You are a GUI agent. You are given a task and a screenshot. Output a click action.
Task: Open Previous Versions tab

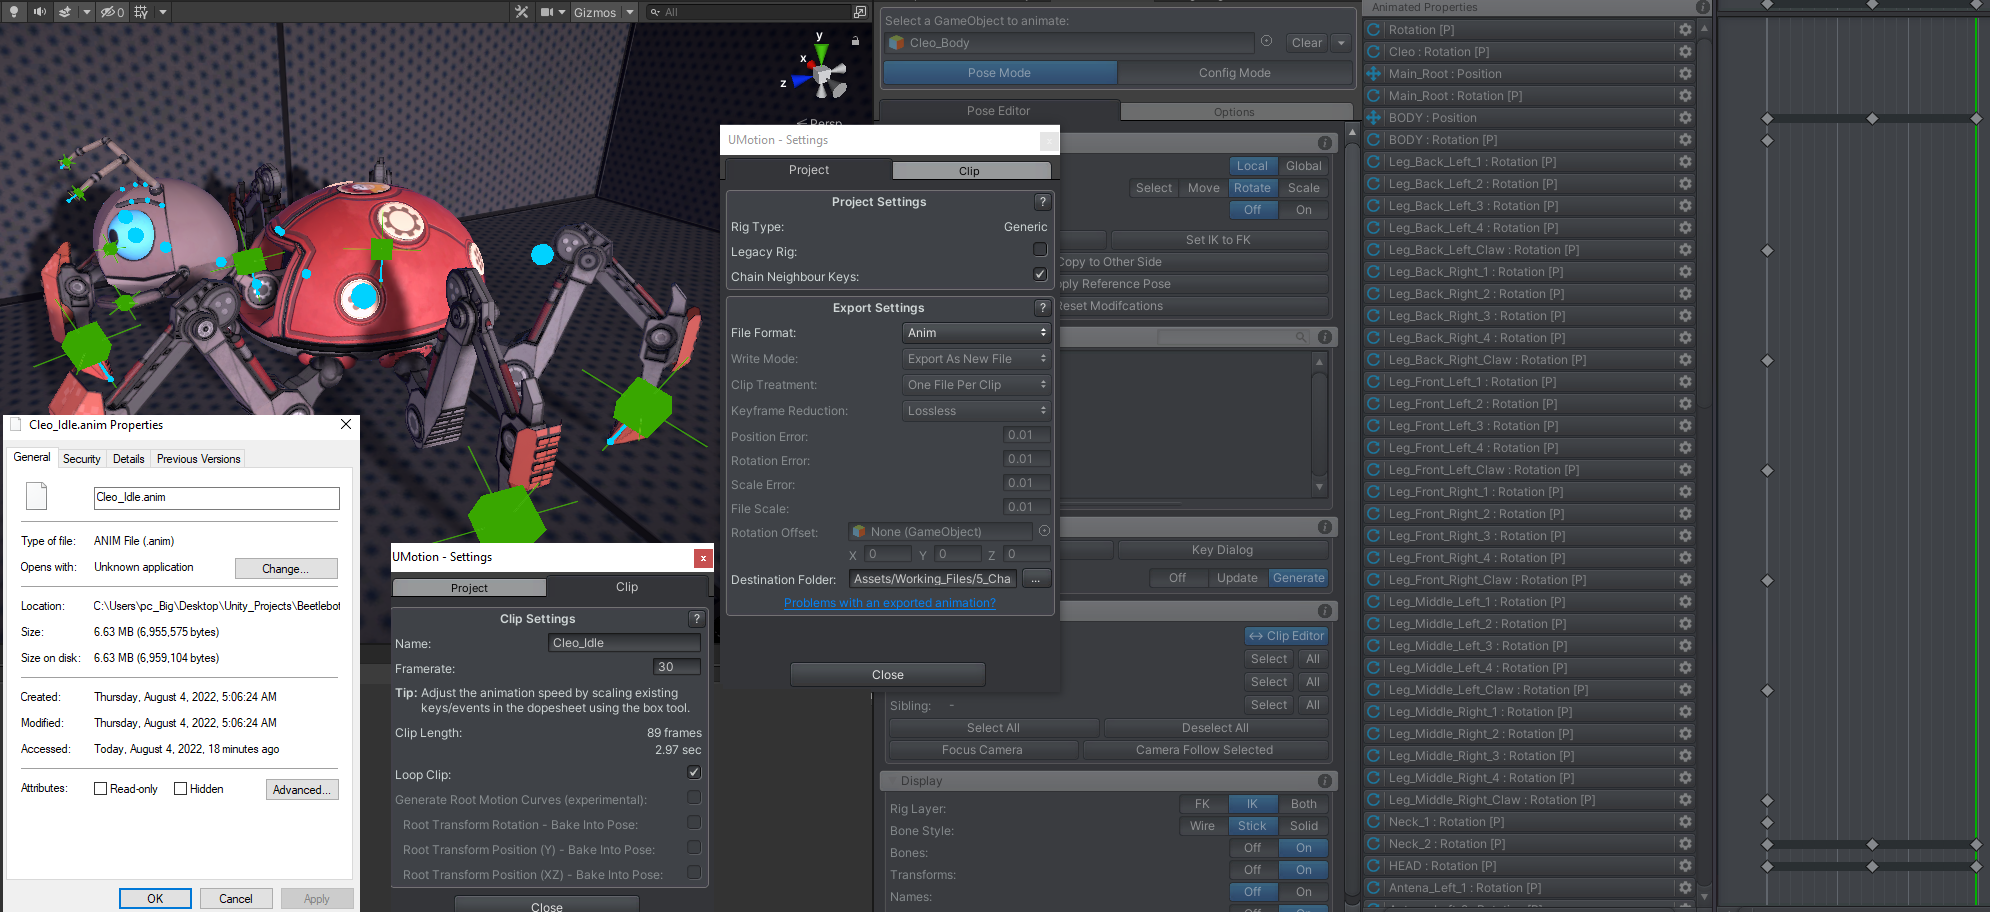[x=198, y=459]
